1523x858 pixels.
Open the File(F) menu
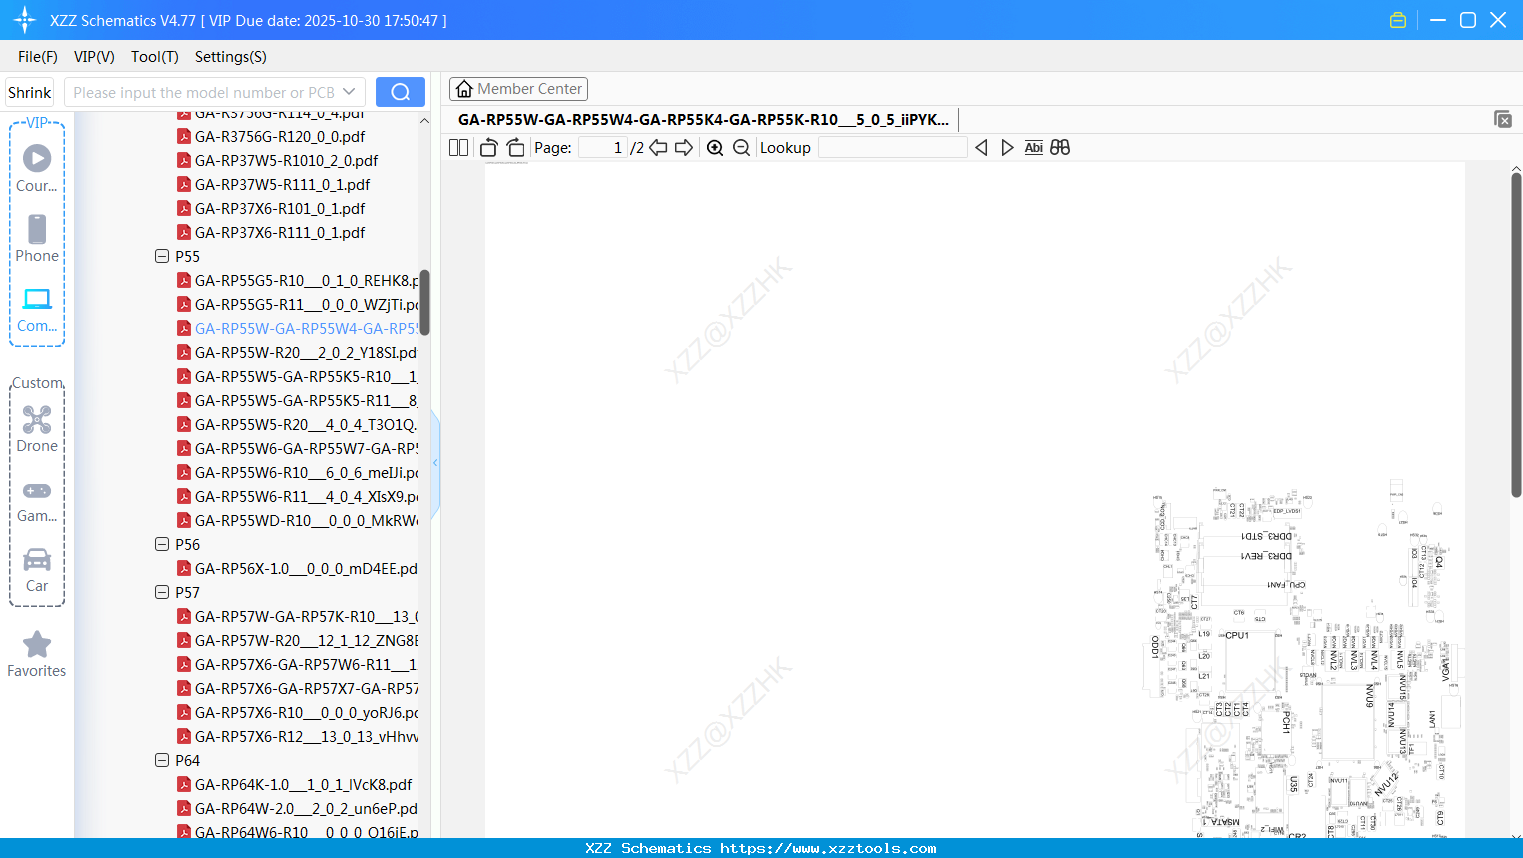pos(38,57)
